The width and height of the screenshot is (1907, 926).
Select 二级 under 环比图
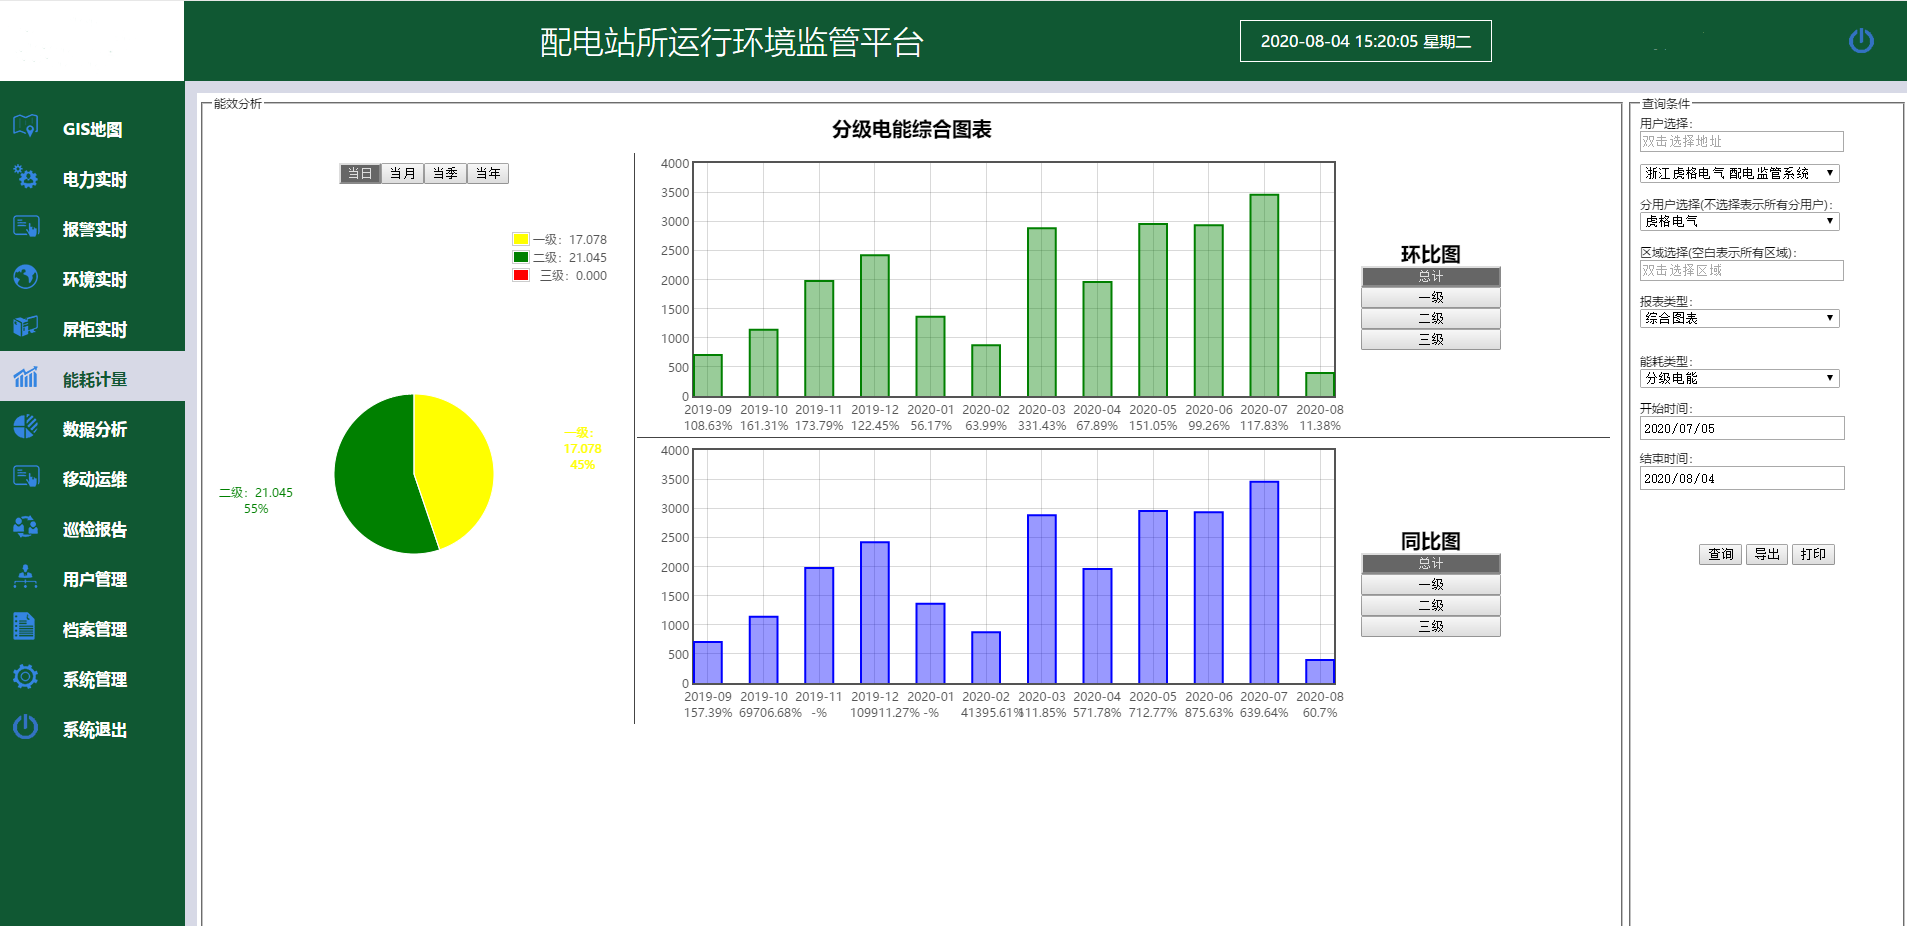click(x=1430, y=319)
